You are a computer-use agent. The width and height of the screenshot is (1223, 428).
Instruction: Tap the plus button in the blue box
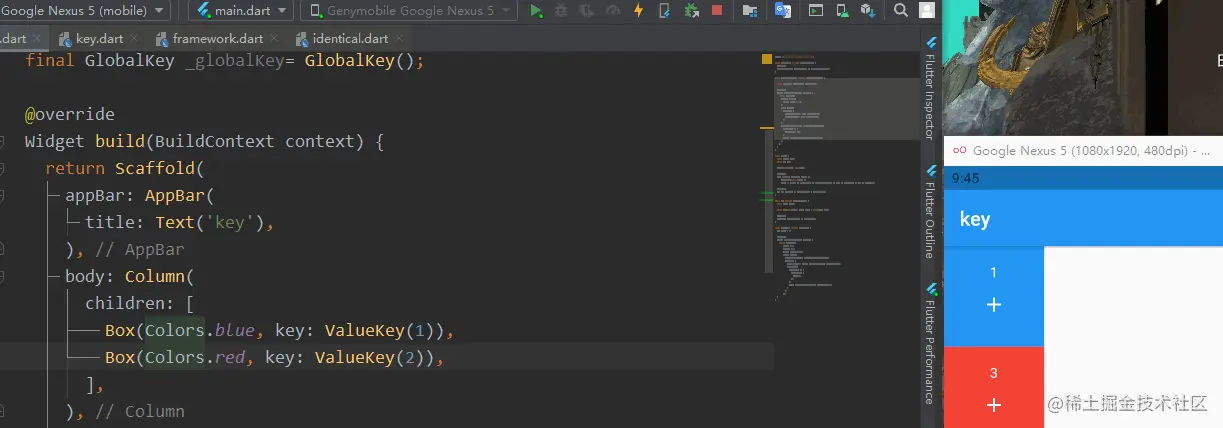(x=993, y=305)
